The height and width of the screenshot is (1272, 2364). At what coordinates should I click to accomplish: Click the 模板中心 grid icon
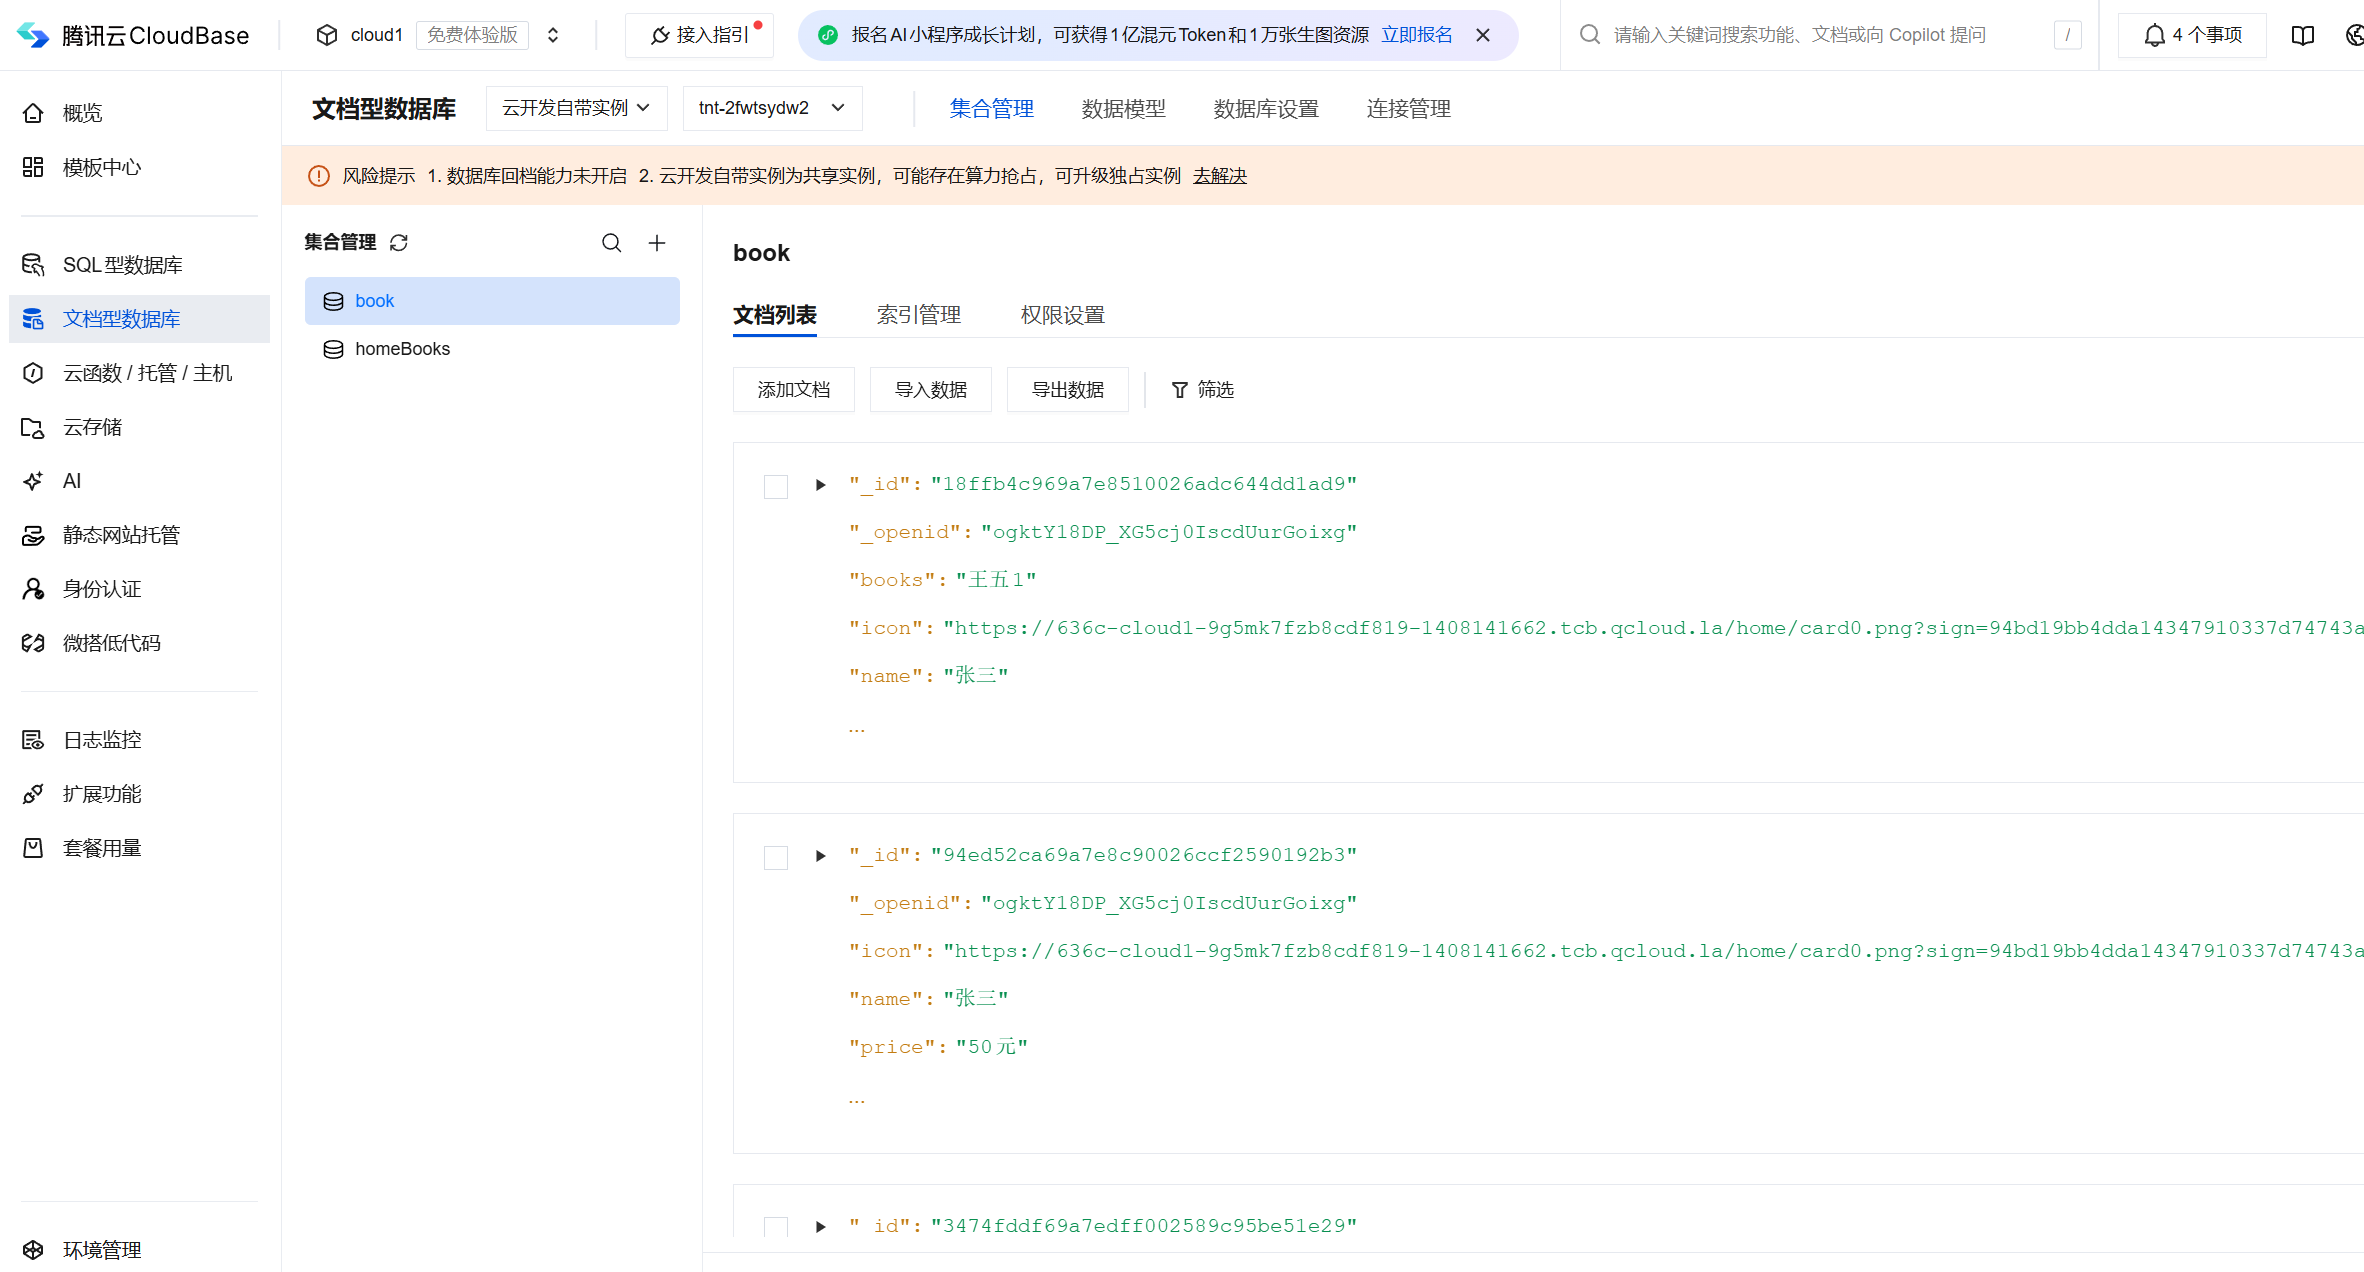coord(33,167)
